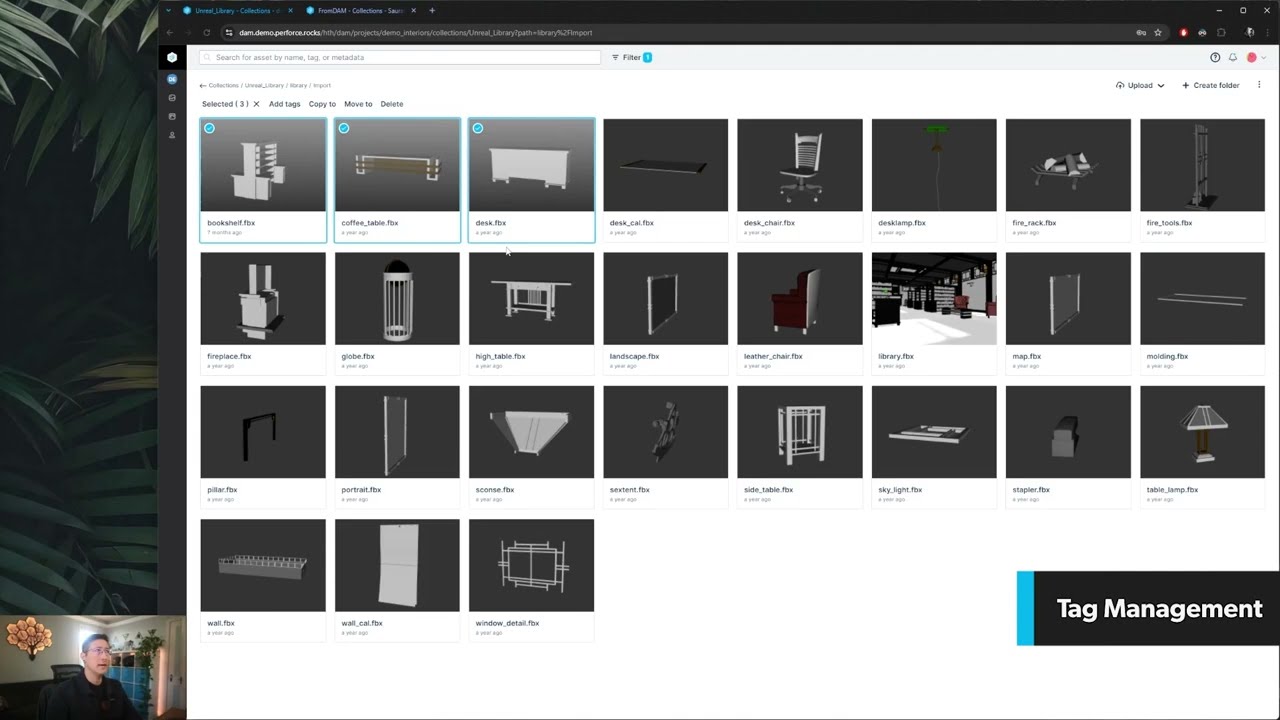Open the side_table.fbx thumbnail
This screenshot has height=720, width=1280.
tap(800, 432)
